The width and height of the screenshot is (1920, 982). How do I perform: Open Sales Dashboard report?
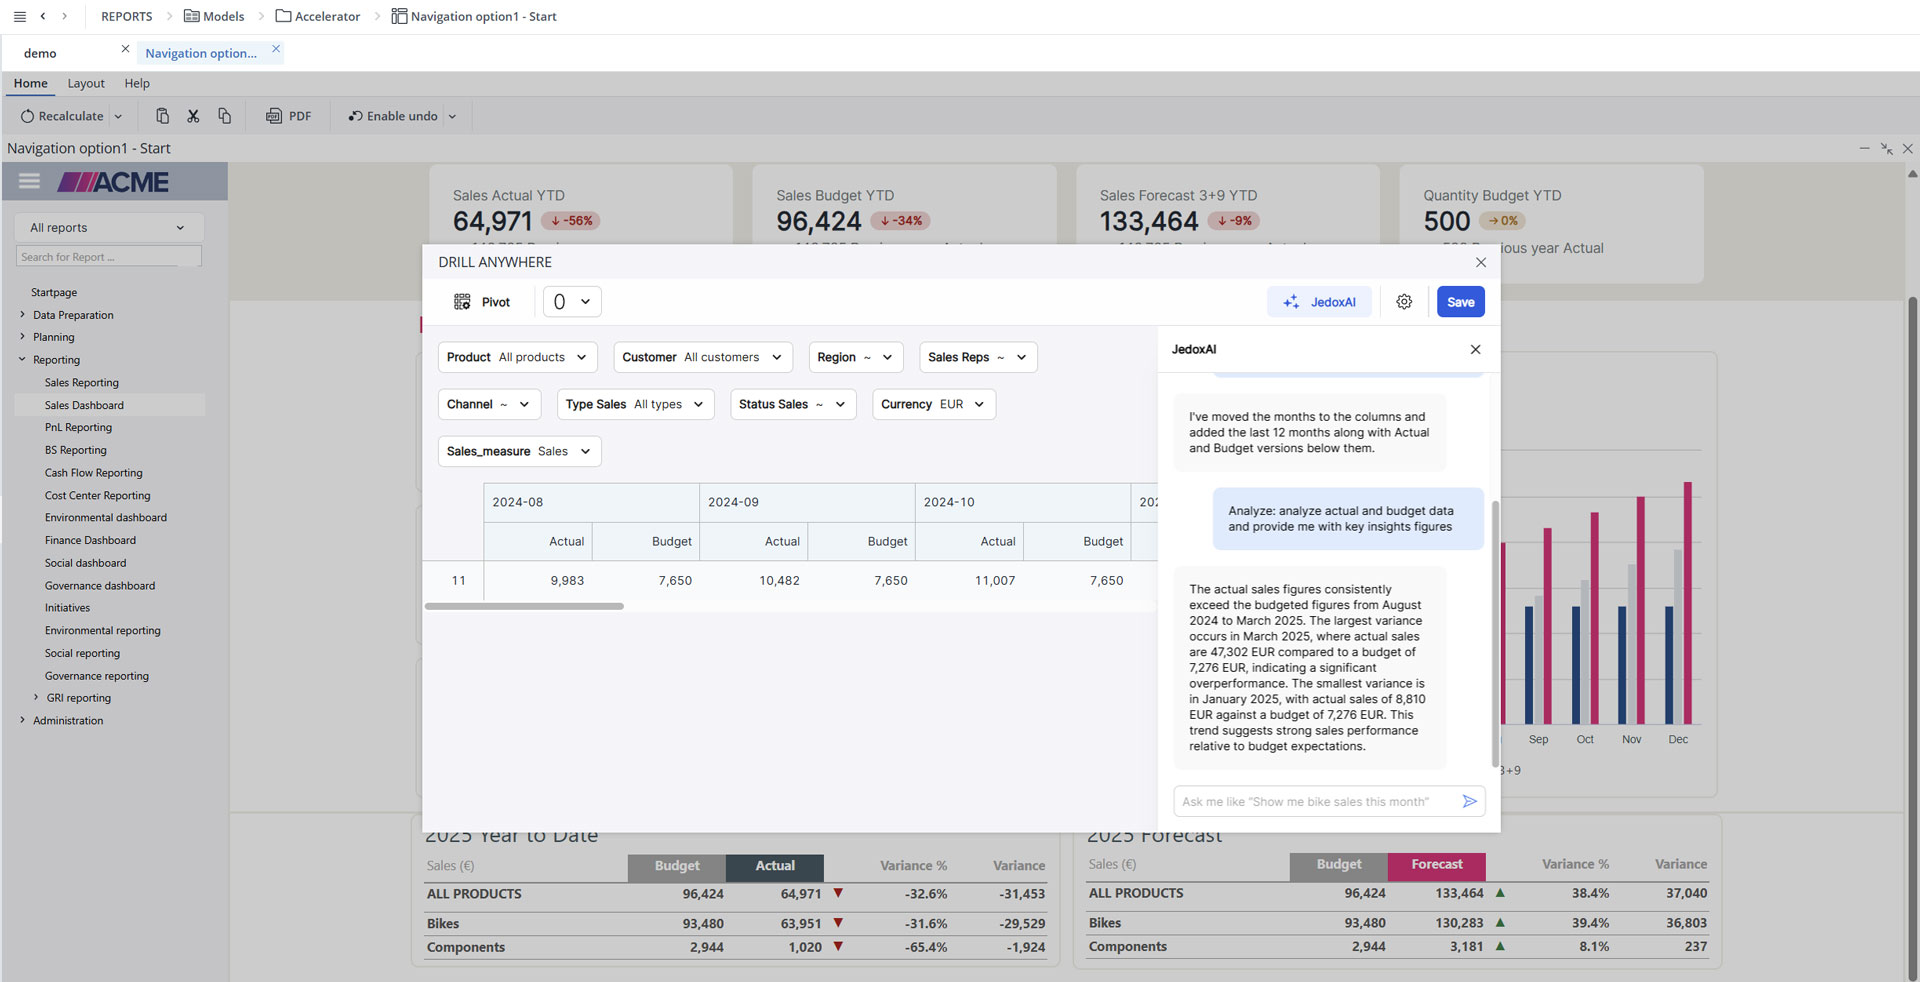pyautogui.click(x=84, y=405)
